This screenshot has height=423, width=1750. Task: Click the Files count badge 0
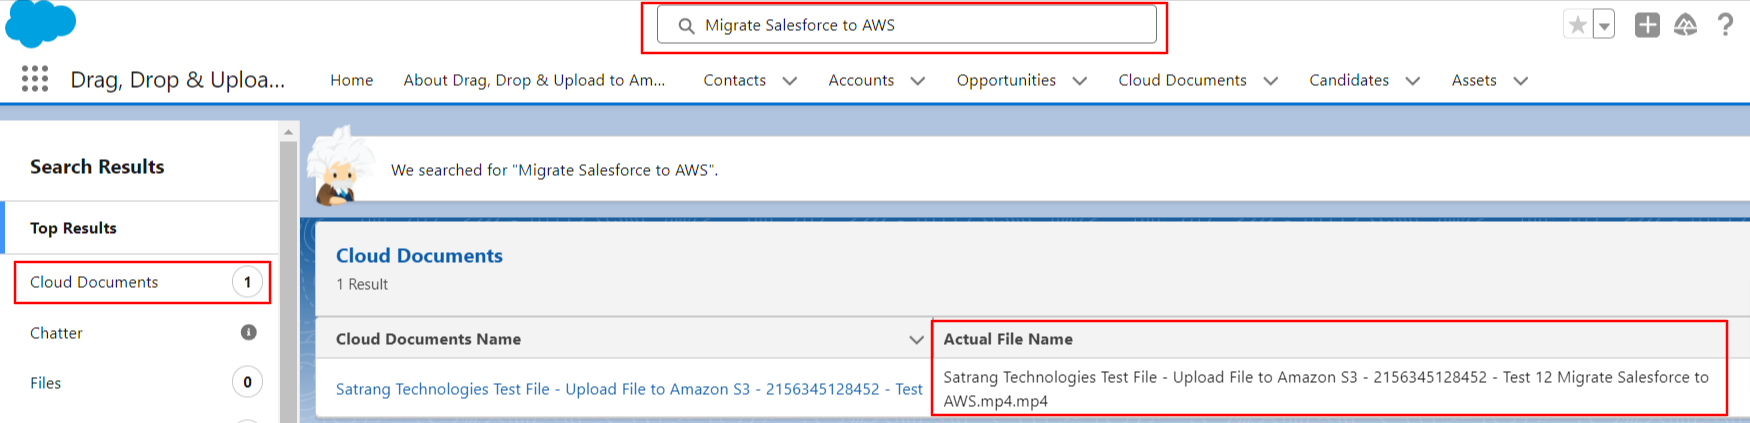(x=248, y=382)
